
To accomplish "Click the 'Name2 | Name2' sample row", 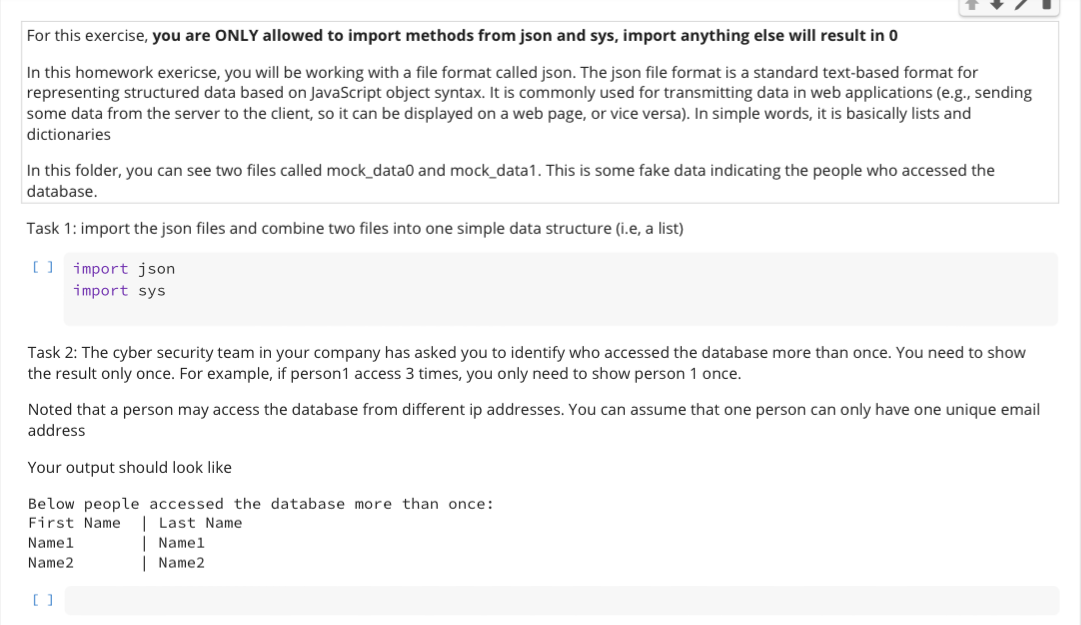I will [x=116, y=563].
